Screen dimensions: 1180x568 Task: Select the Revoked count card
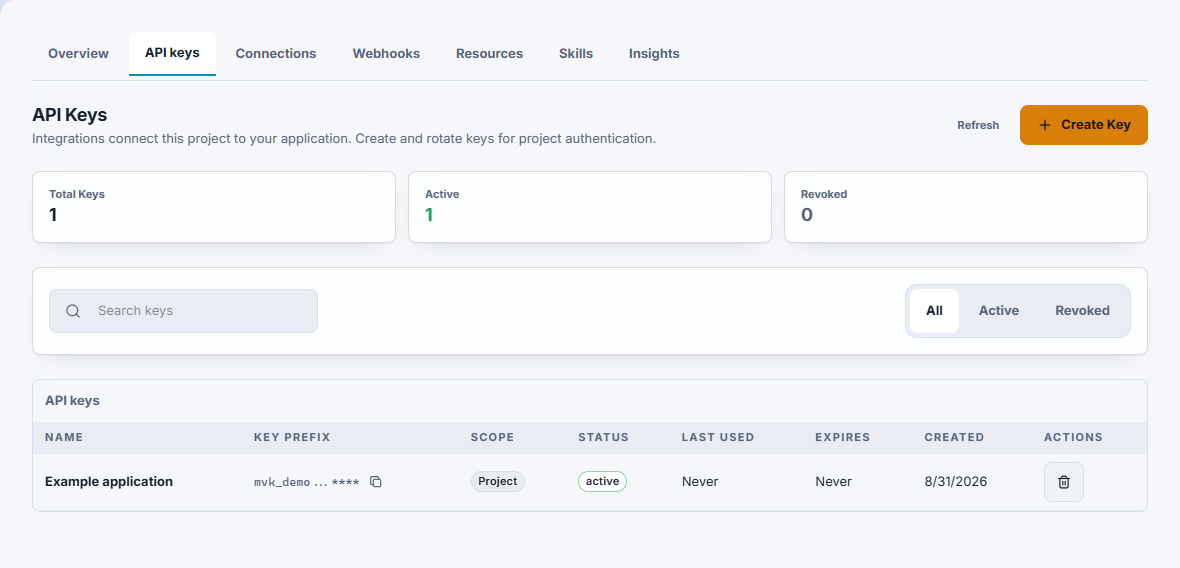tap(966, 207)
